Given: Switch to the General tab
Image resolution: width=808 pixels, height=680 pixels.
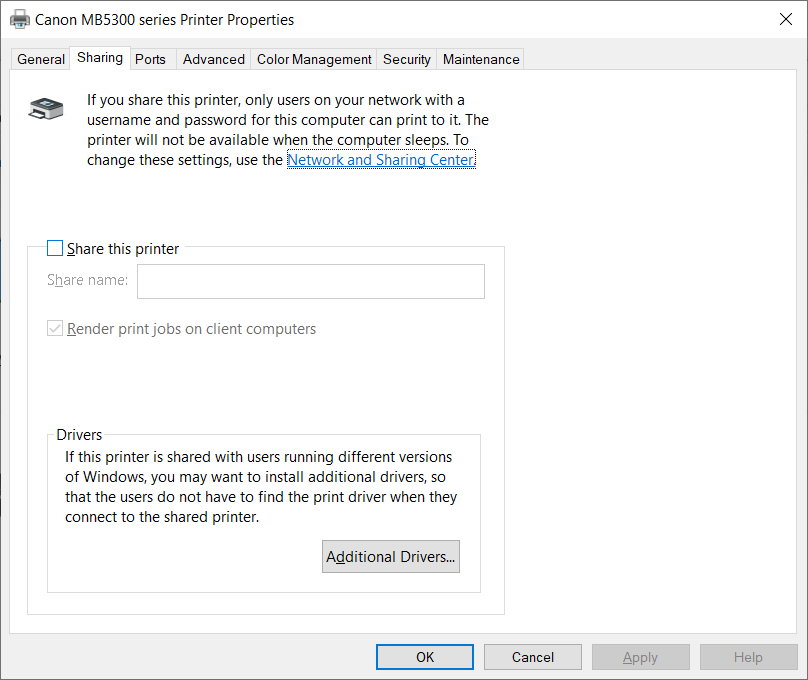Looking at the screenshot, I should pyautogui.click(x=41, y=59).
